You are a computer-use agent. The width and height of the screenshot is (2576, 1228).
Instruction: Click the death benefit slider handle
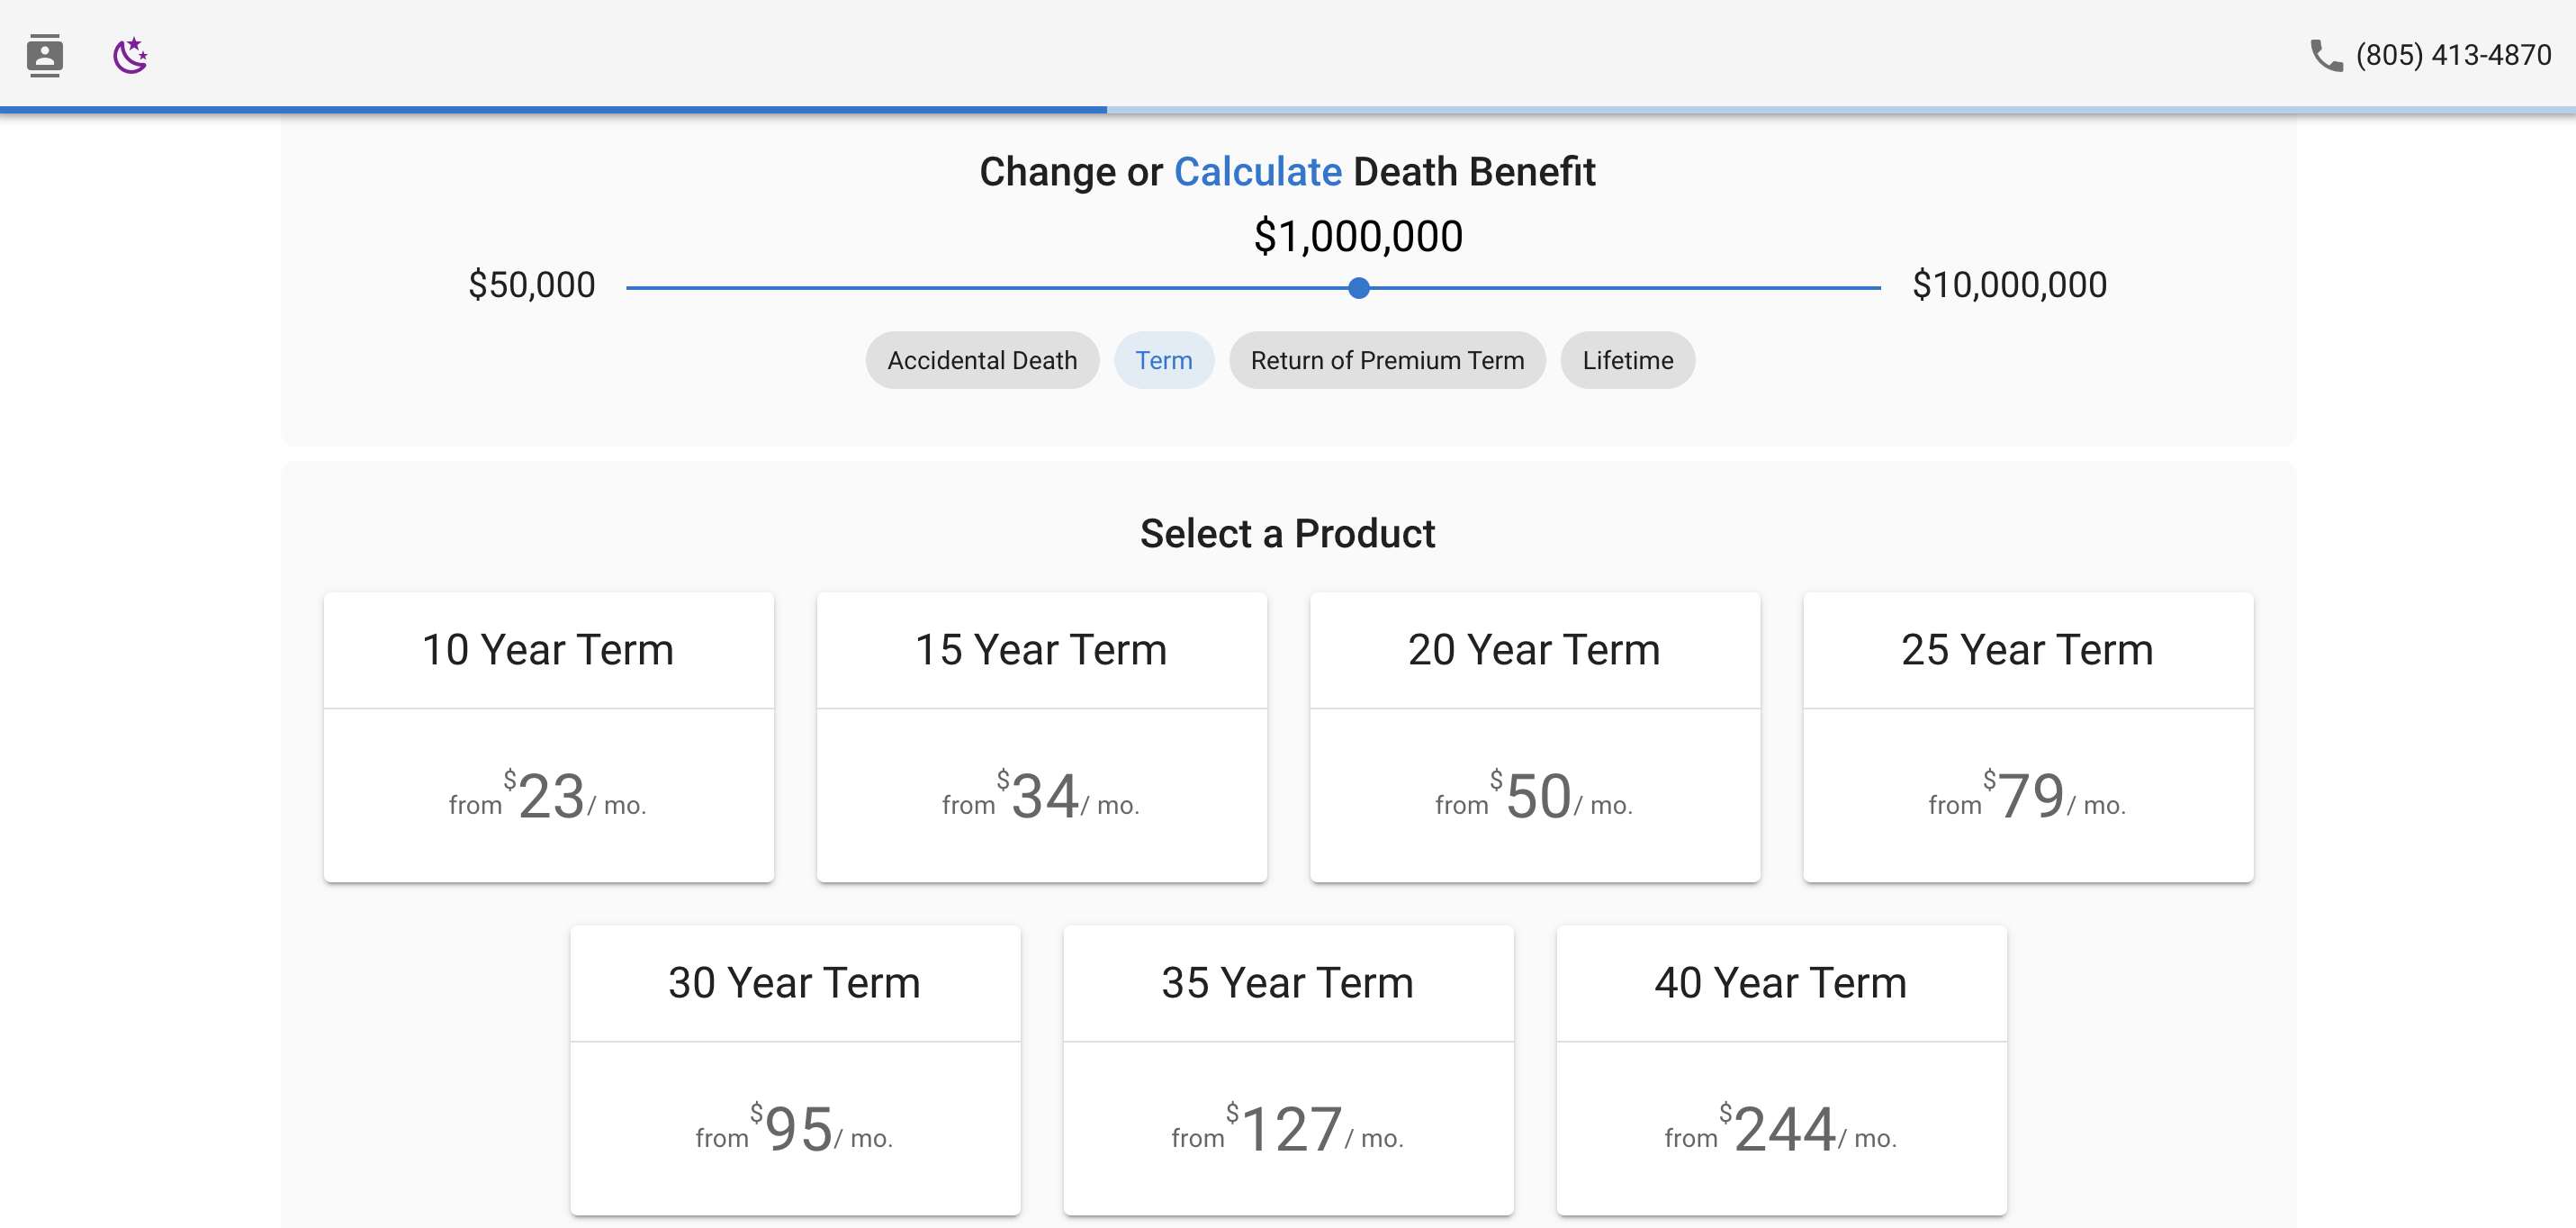[1358, 288]
